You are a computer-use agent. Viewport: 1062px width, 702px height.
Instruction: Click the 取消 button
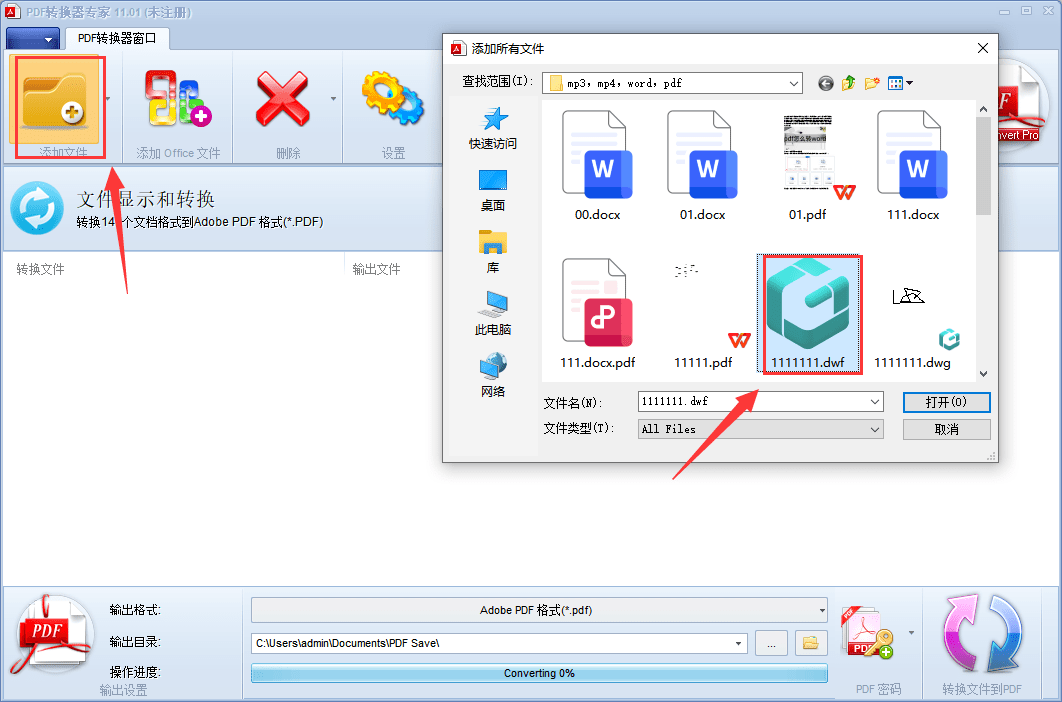946,429
